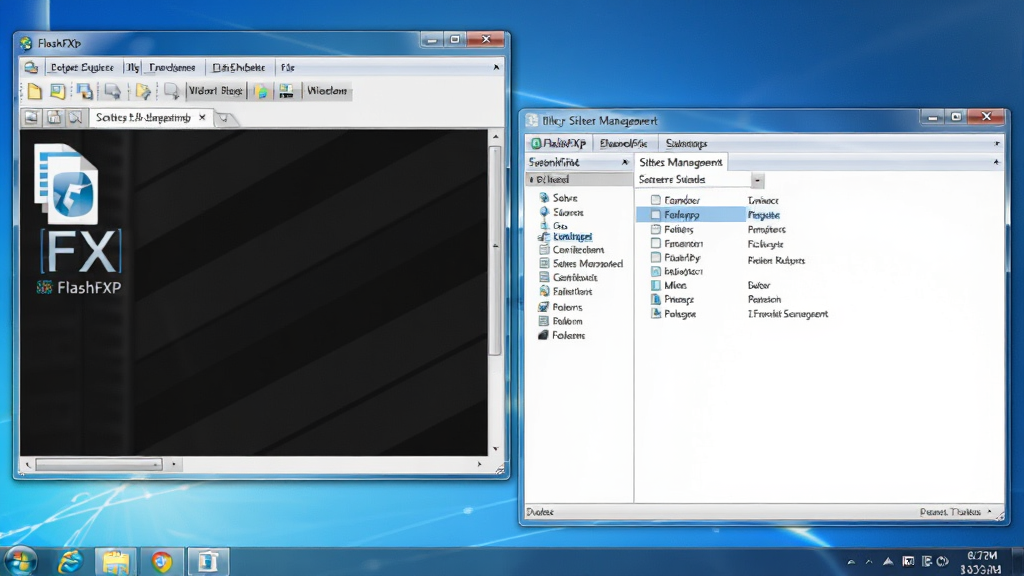Screen dimensions: 1024x576
Task: Click the yellow new document icon in FlashFXP toolbar
Action: point(34,91)
